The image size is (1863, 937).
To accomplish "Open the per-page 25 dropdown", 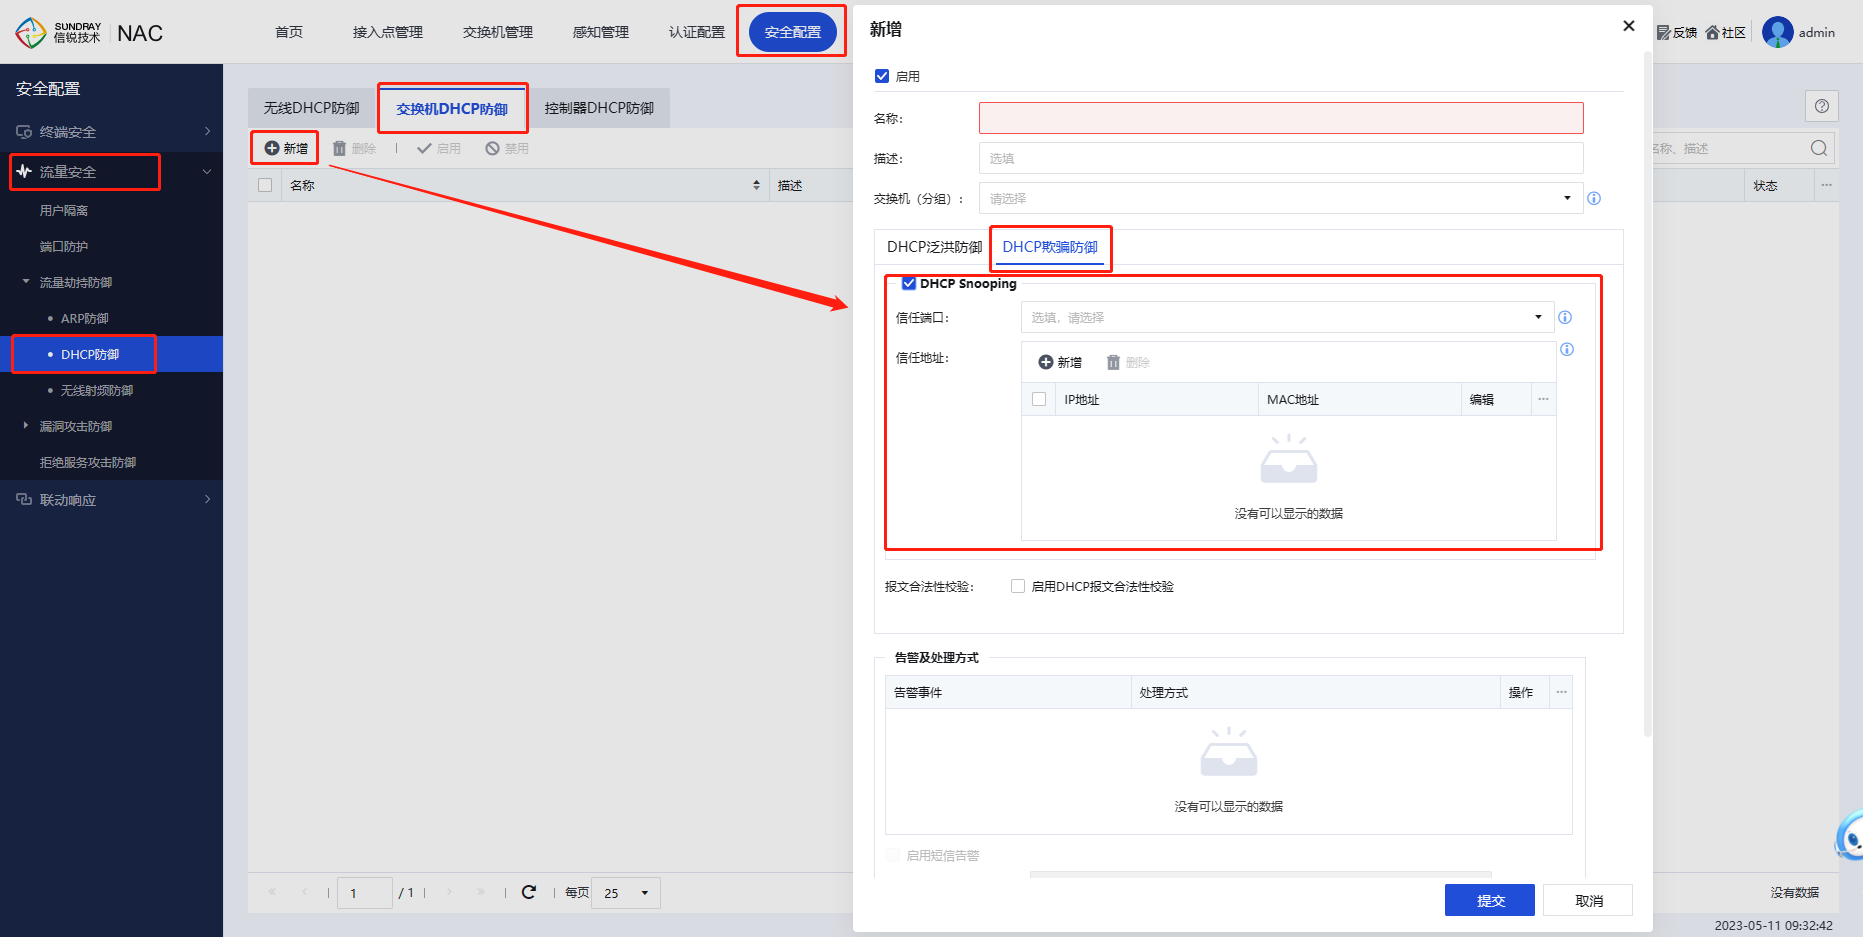I will [x=626, y=893].
